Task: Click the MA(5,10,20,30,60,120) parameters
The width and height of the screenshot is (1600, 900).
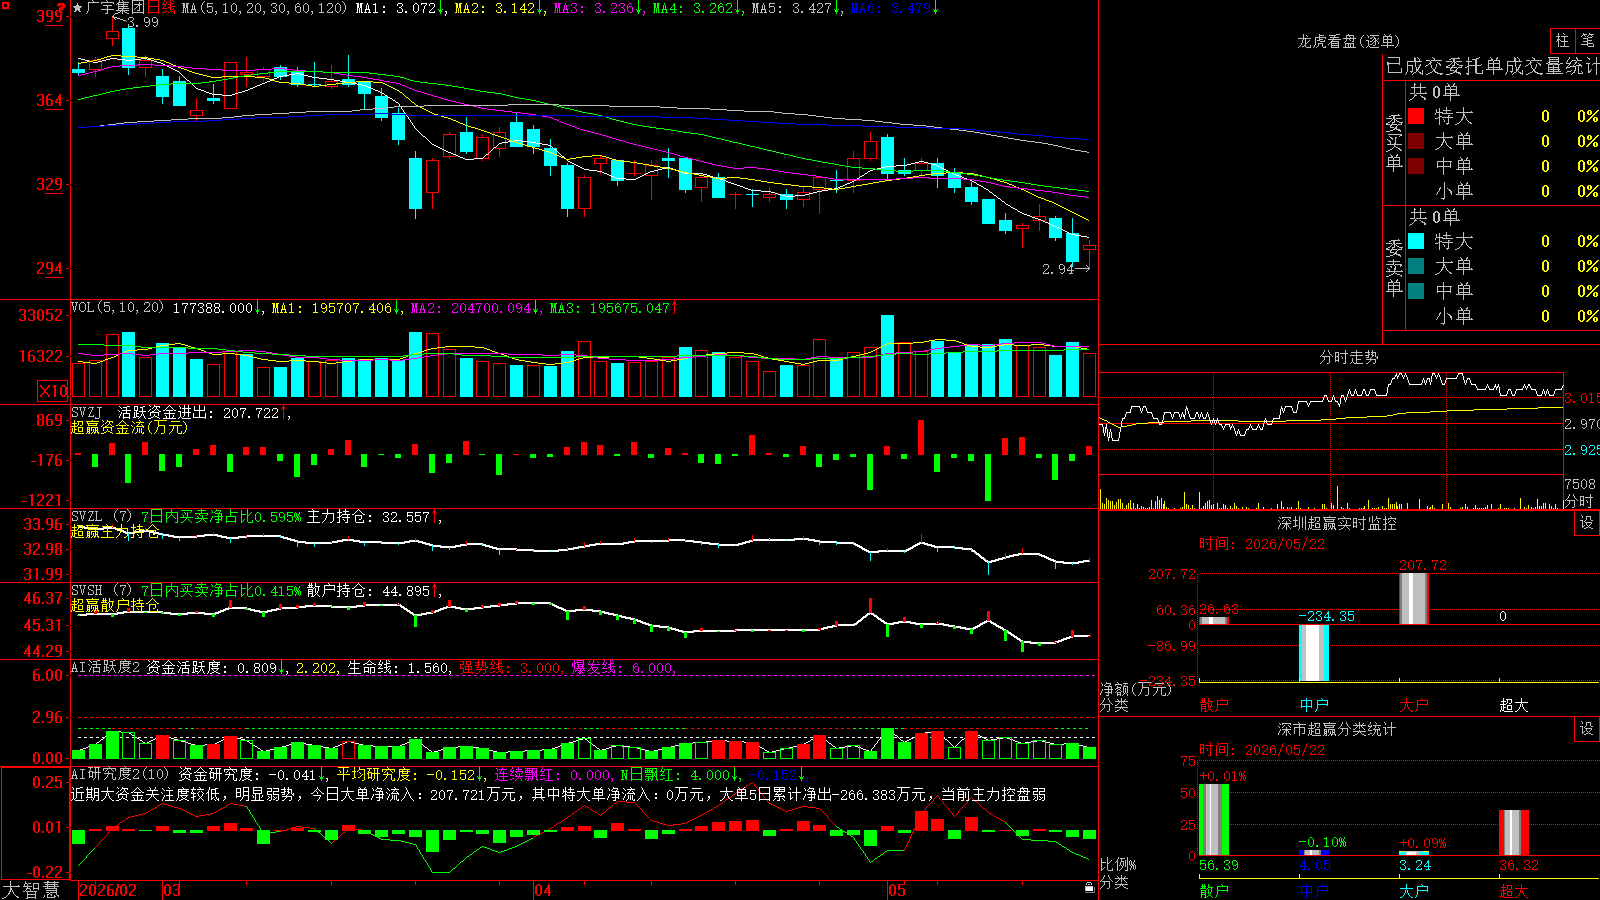Action: point(265,8)
